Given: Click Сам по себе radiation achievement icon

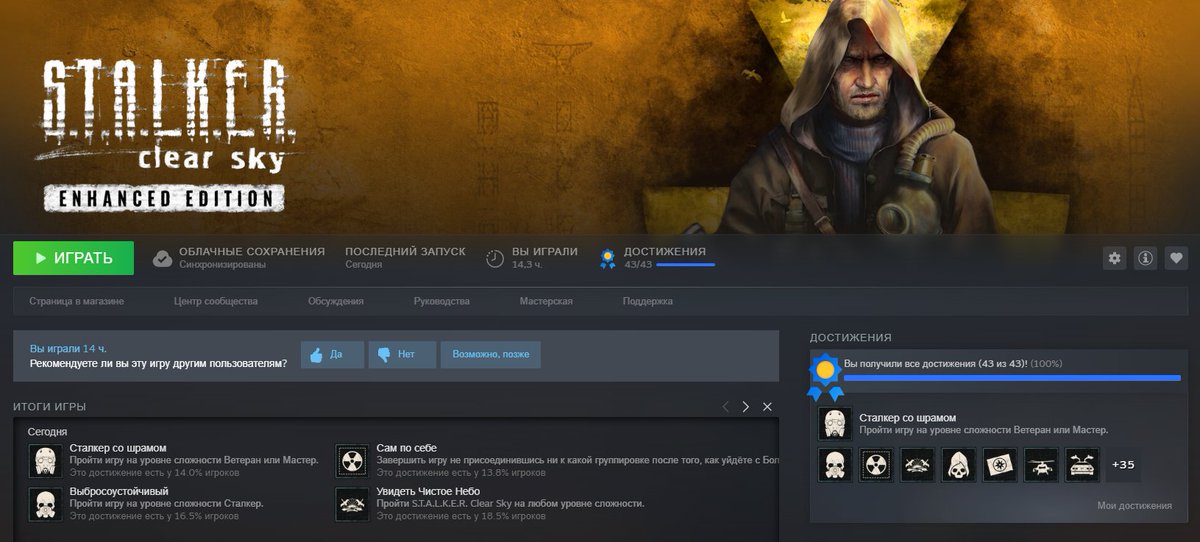Looking at the screenshot, I should pos(352,460).
